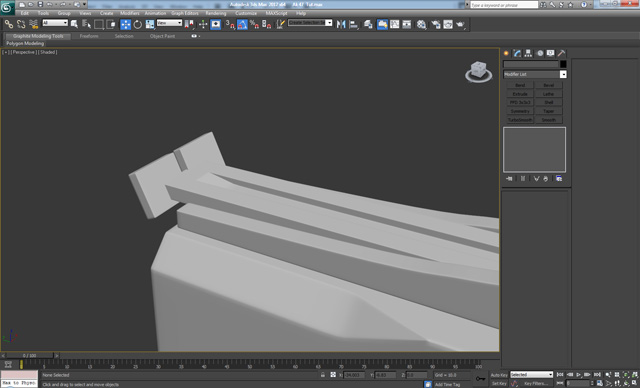The width and height of the screenshot is (640, 388).
Task: Open the MAXScript menu
Action: tap(276, 13)
